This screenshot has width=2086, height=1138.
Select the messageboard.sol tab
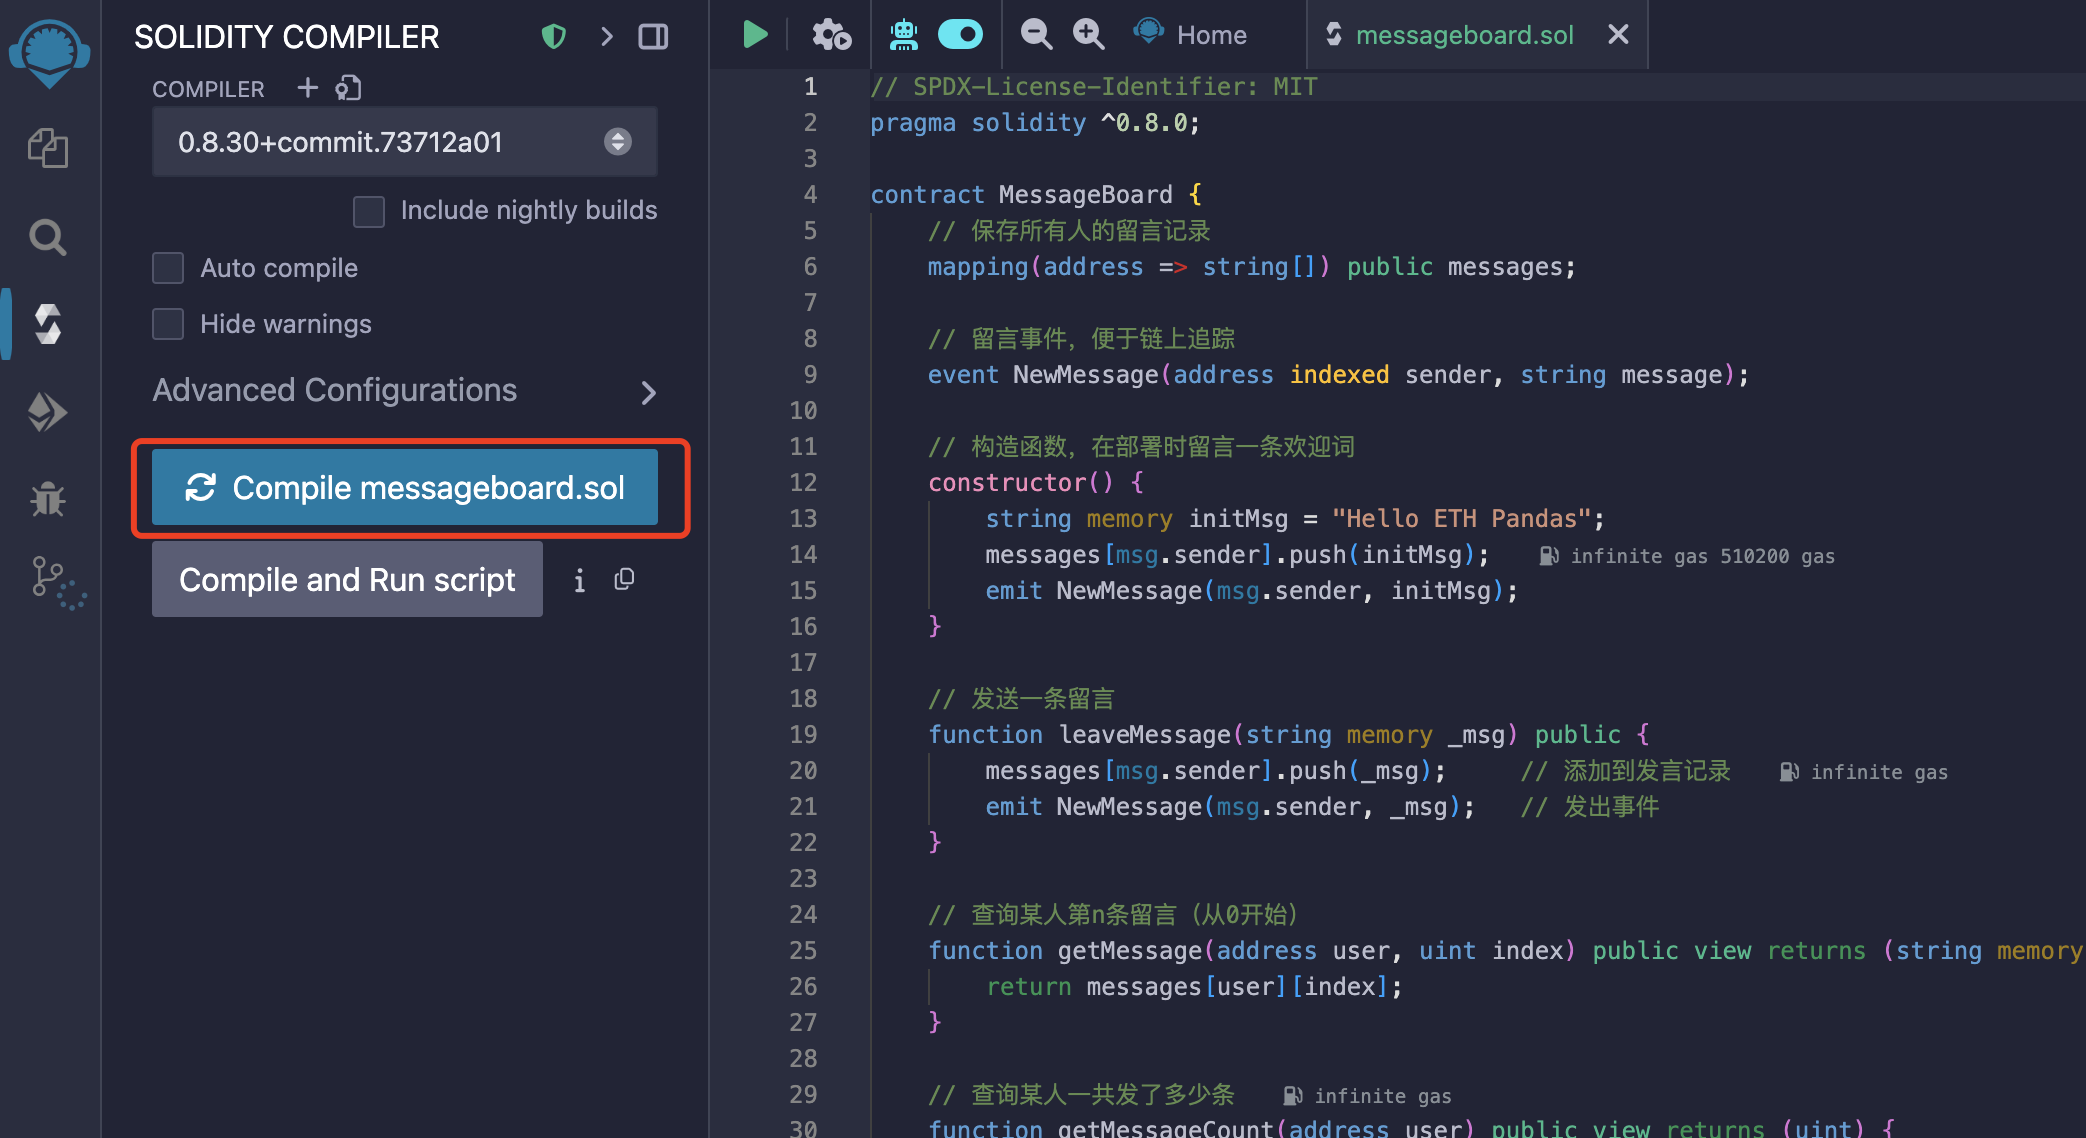pos(1464,35)
